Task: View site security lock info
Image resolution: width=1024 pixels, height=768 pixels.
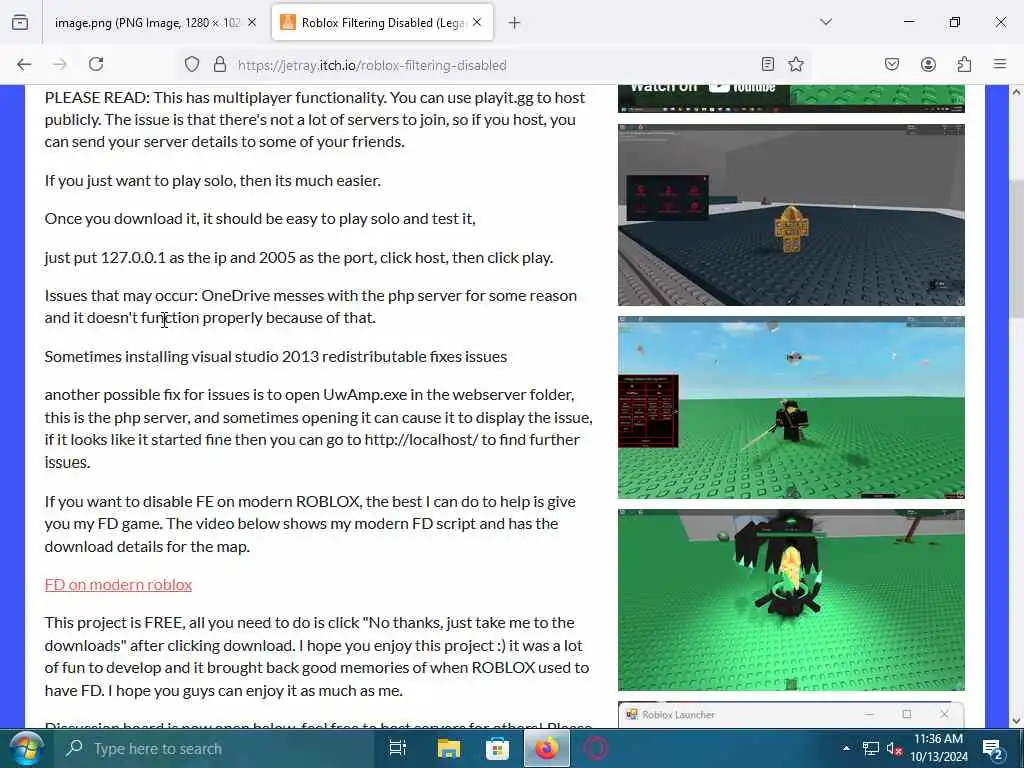Action: [220, 65]
